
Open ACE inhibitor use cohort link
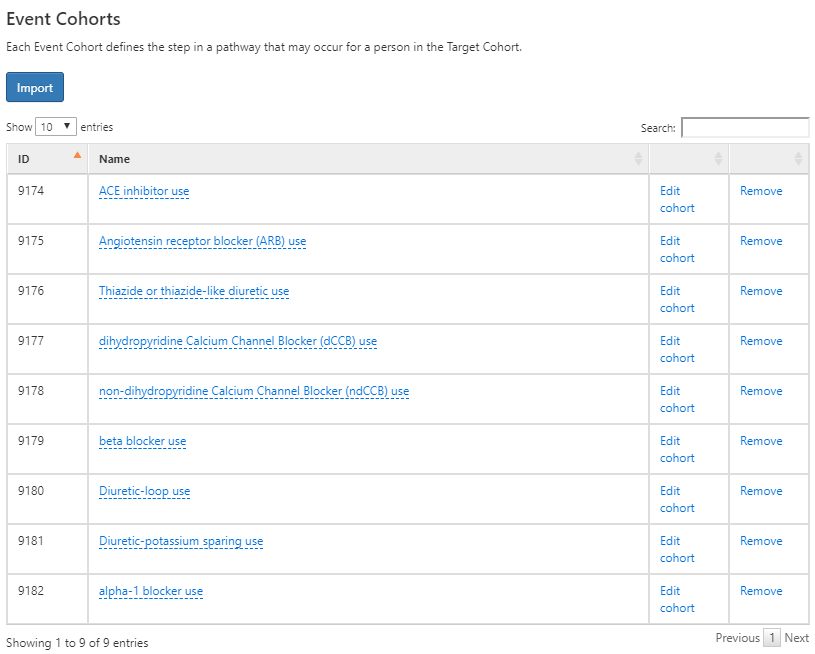click(144, 191)
